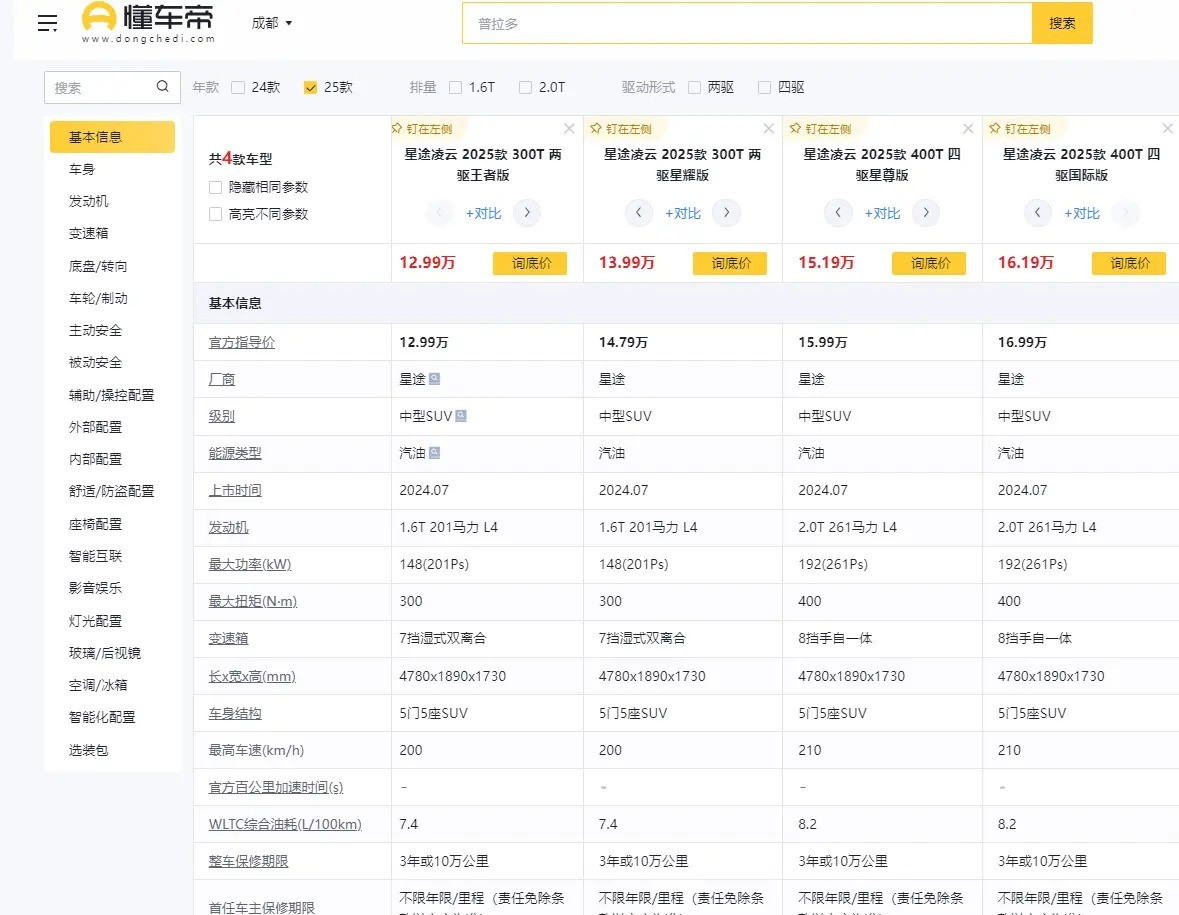Click 询底价 for 15.19万 model
The image size is (1179, 915).
929,263
